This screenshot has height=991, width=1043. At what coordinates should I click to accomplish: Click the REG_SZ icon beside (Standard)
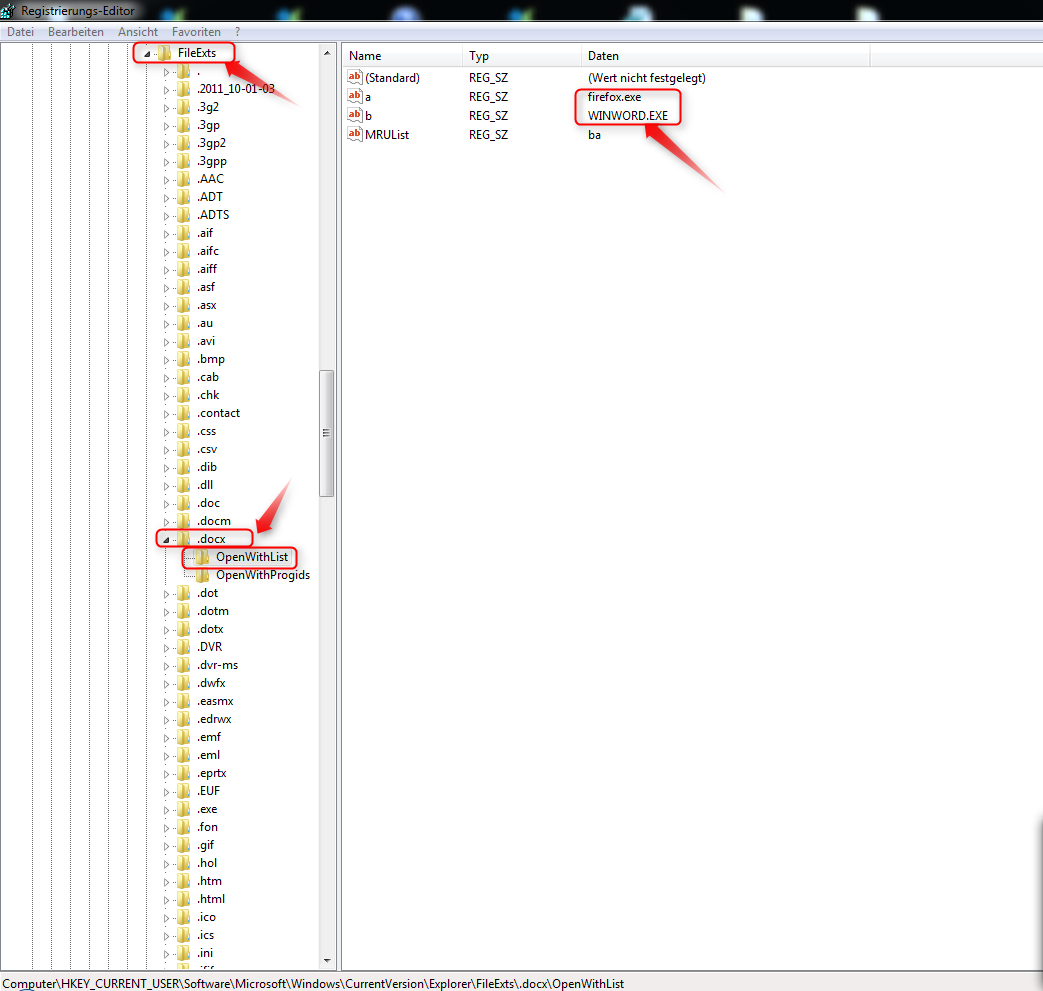(354, 77)
